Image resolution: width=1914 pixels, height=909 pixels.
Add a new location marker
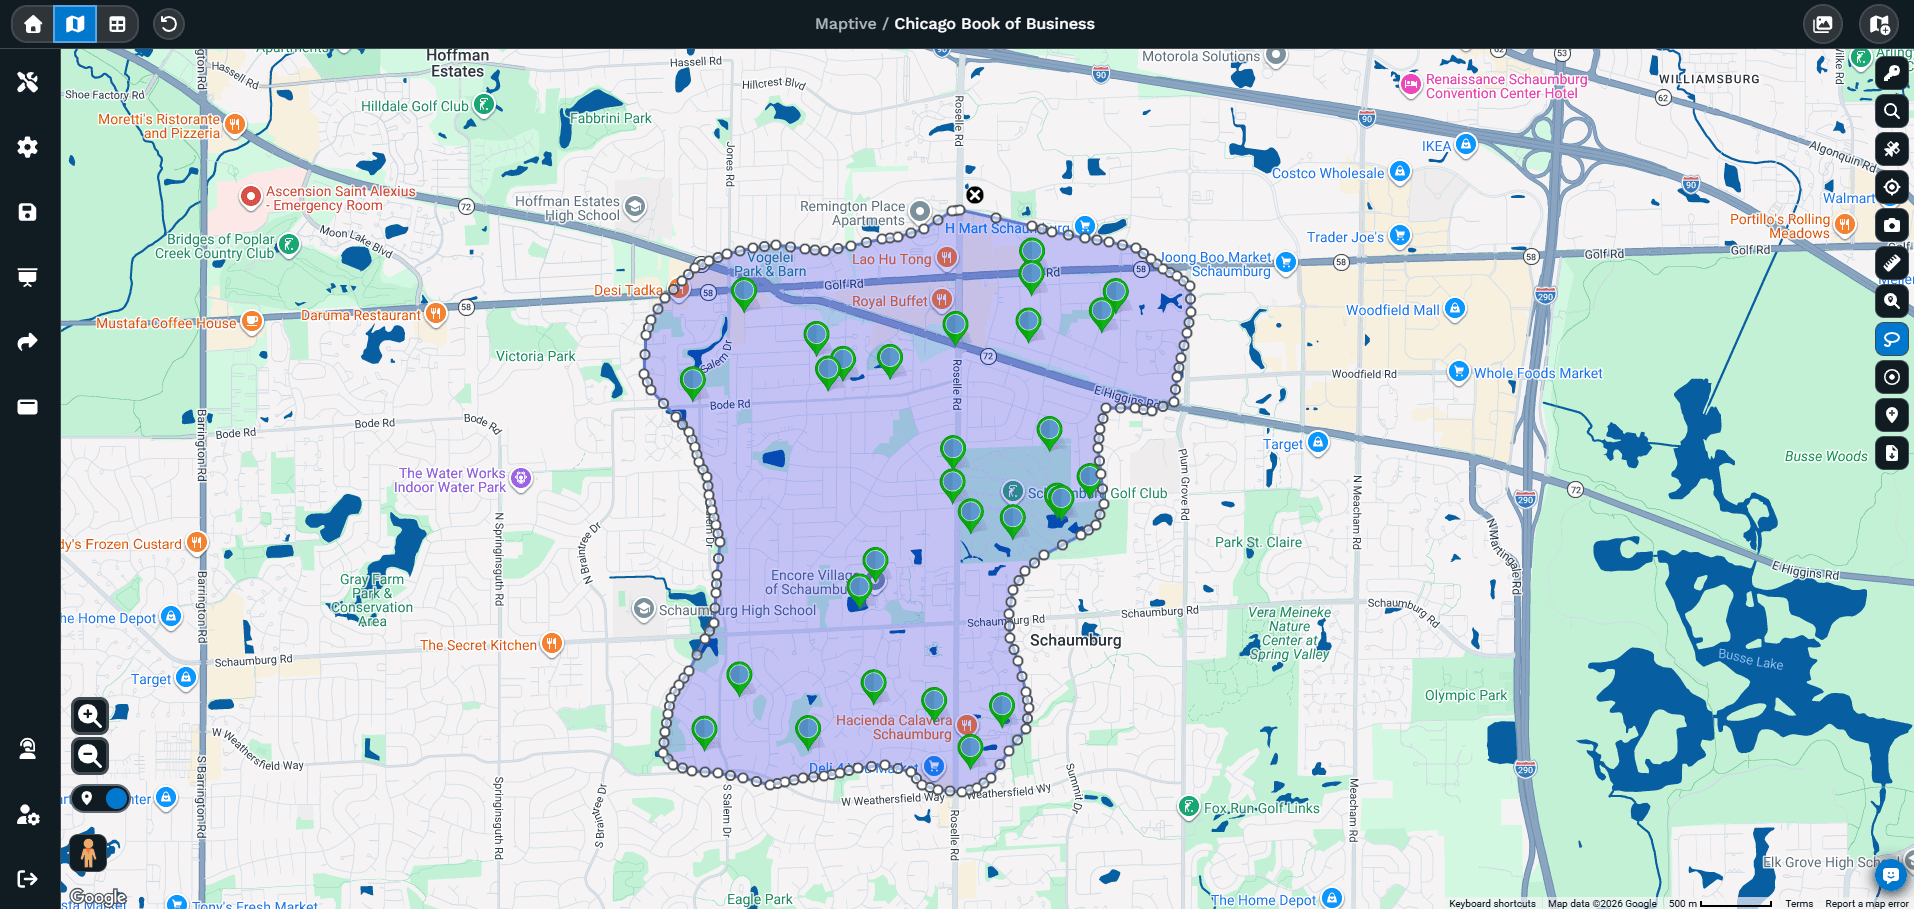click(x=1892, y=415)
